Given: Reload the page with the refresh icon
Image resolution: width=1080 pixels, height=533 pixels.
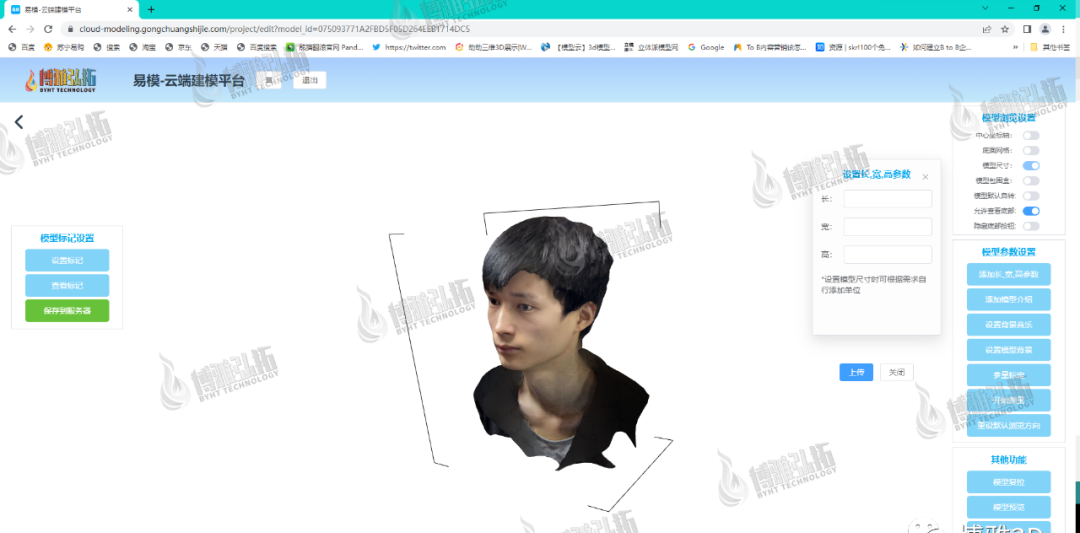Looking at the screenshot, I should point(48,29).
